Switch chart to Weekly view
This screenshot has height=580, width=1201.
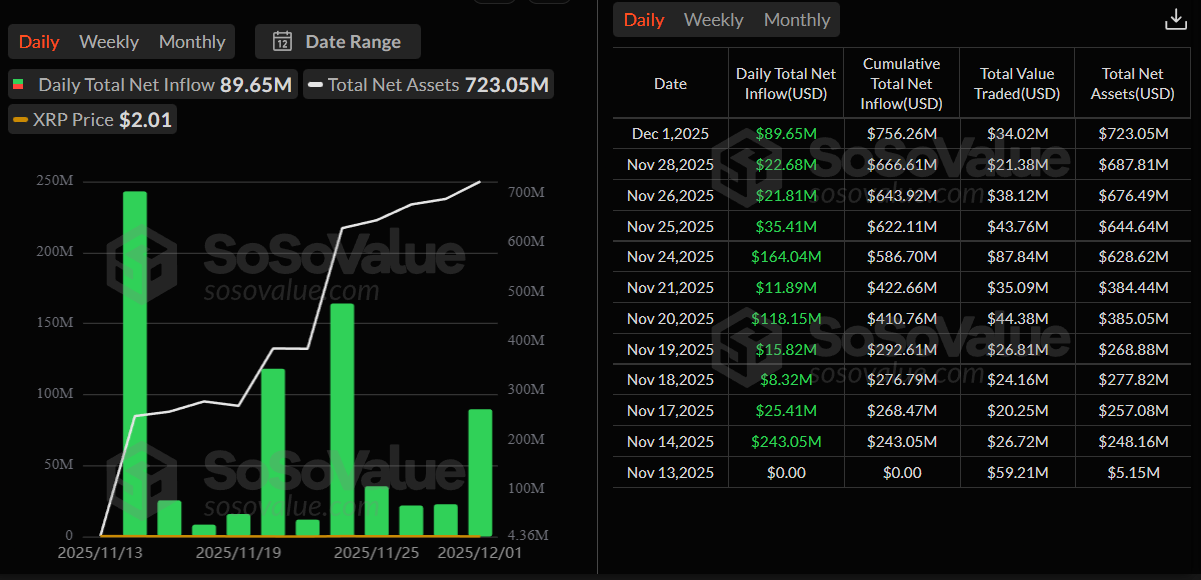coord(108,42)
